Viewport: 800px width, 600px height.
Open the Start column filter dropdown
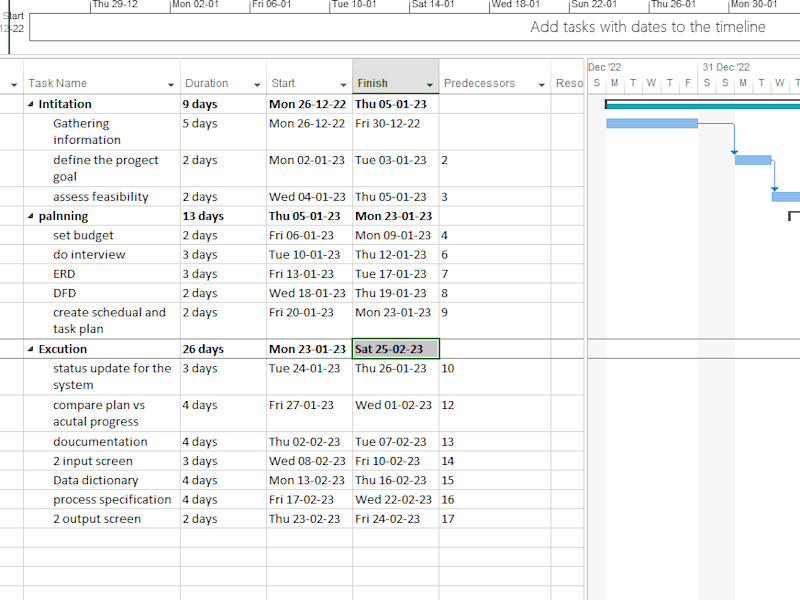343,85
